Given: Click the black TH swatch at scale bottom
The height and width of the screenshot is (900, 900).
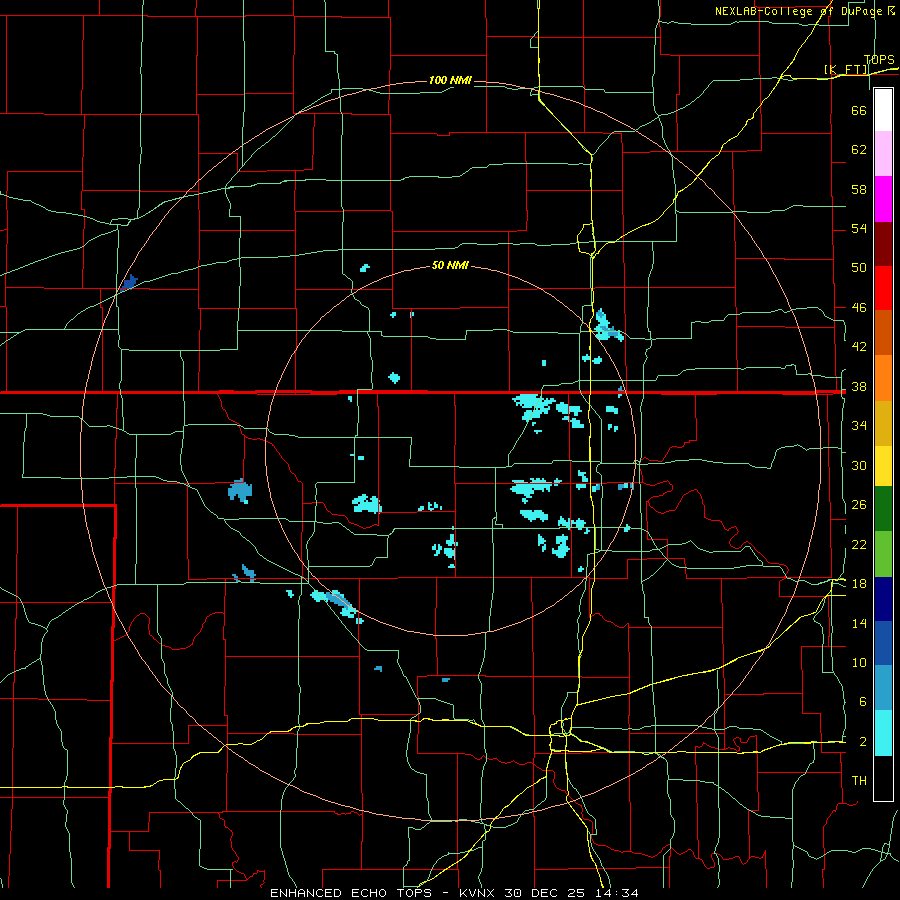Looking at the screenshot, I should (x=883, y=778).
